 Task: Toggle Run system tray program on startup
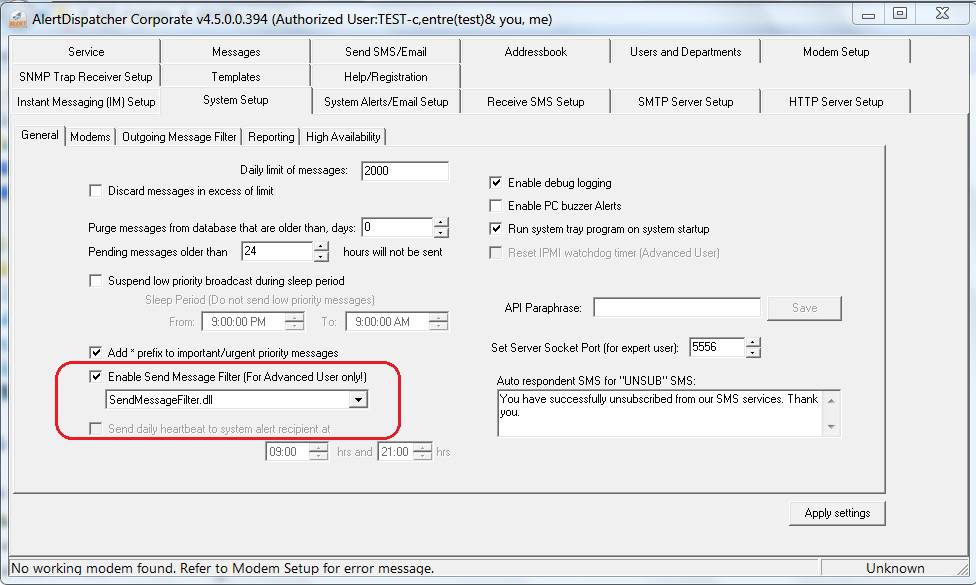pos(496,228)
